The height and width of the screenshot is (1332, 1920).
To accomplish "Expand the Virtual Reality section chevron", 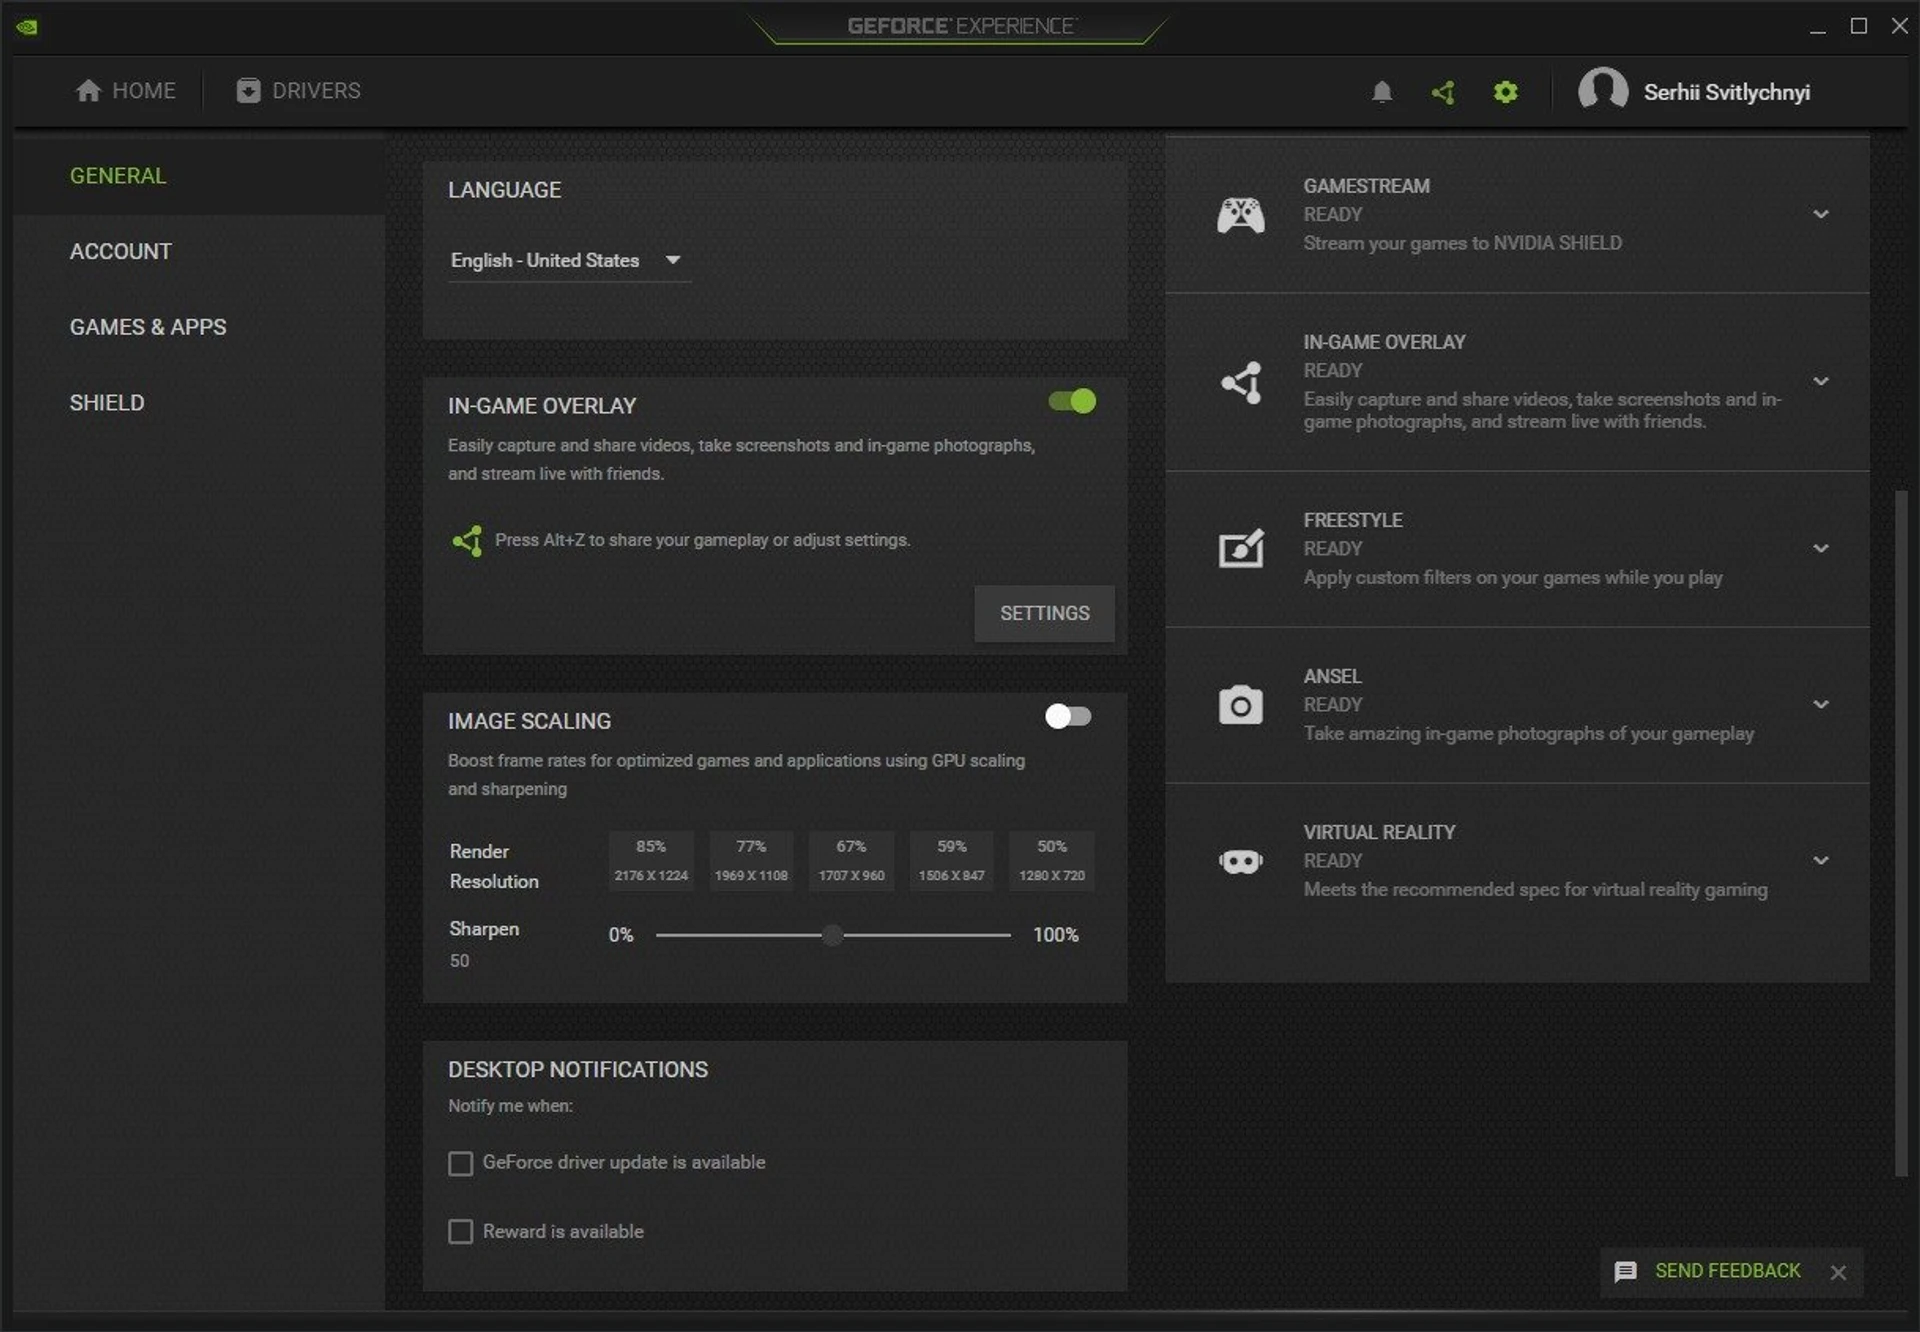I will (1821, 861).
